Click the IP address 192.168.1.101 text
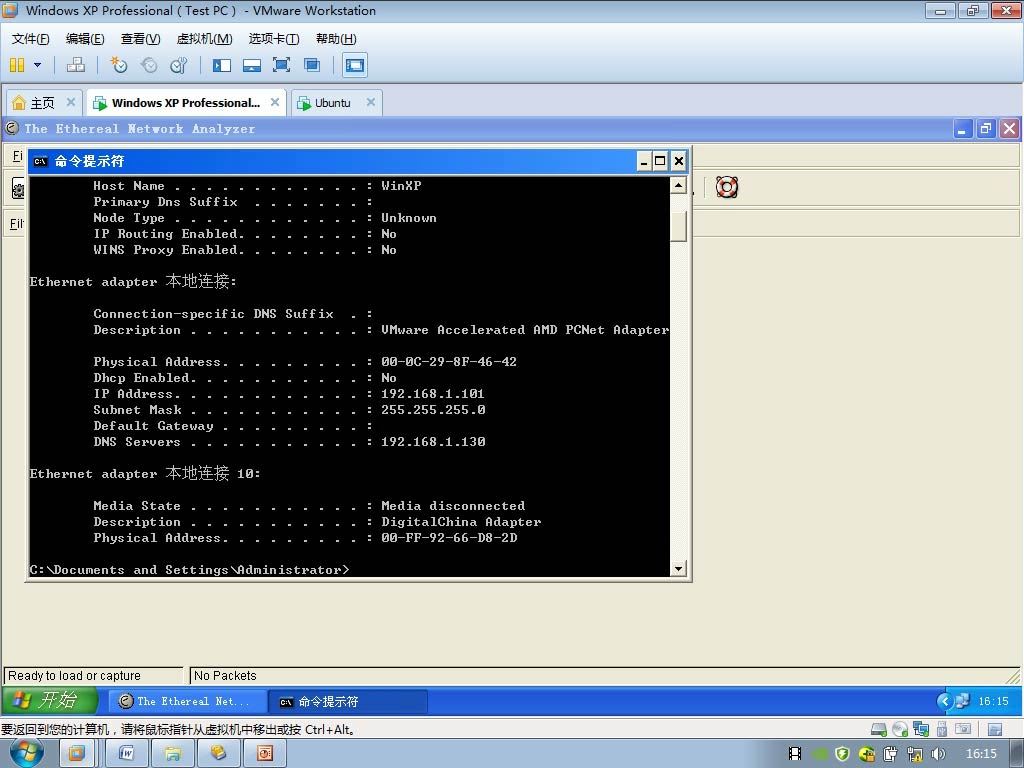 (432, 394)
